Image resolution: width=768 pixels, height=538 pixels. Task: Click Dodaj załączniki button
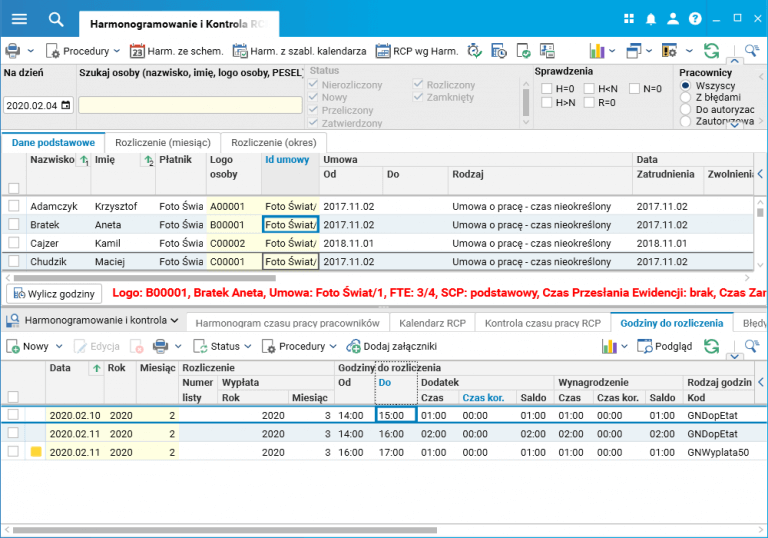pyautogui.click(x=391, y=346)
